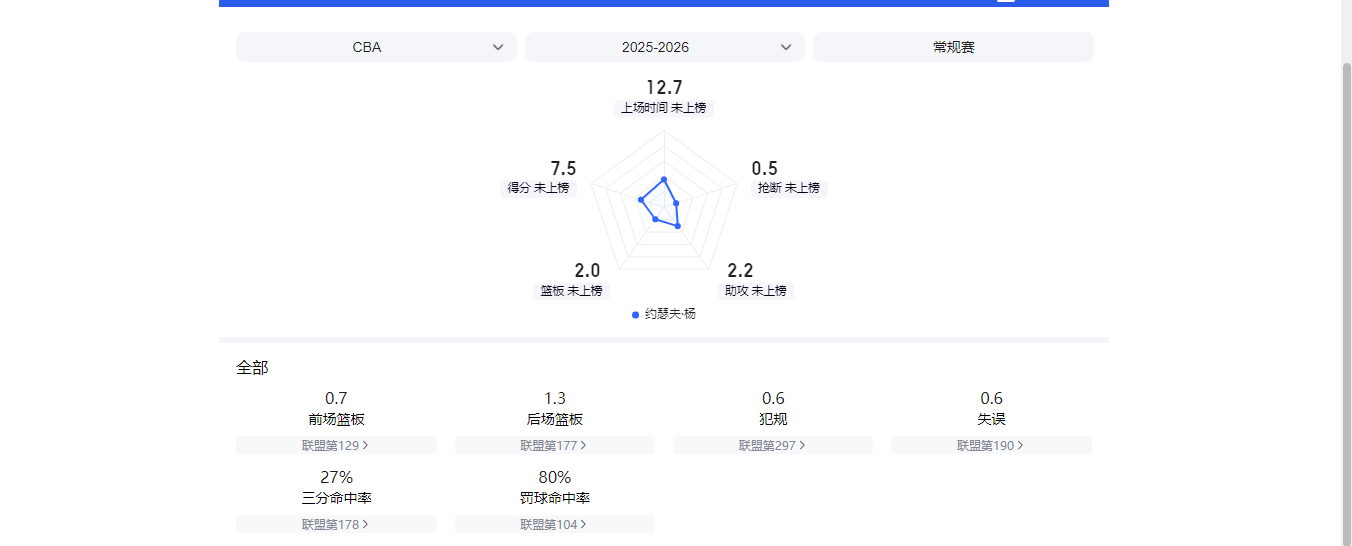Viewport: 1352px width, 546px height.
Task: Select the 全部 stats section tab
Action: coord(252,368)
